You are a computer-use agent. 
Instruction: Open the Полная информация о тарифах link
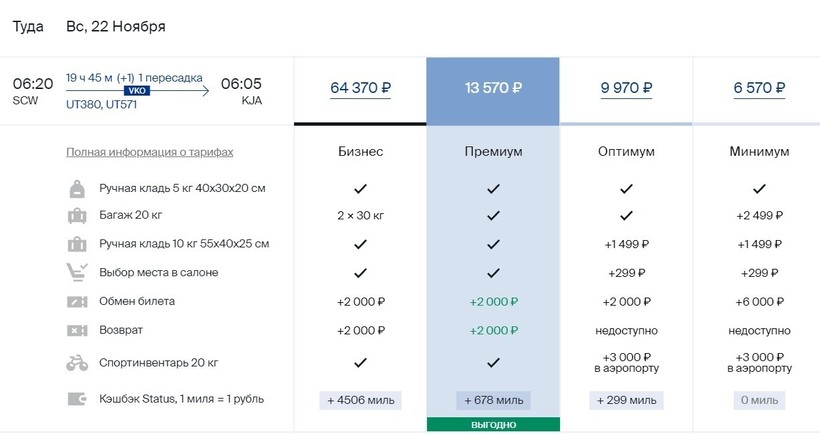pyautogui.click(x=150, y=152)
